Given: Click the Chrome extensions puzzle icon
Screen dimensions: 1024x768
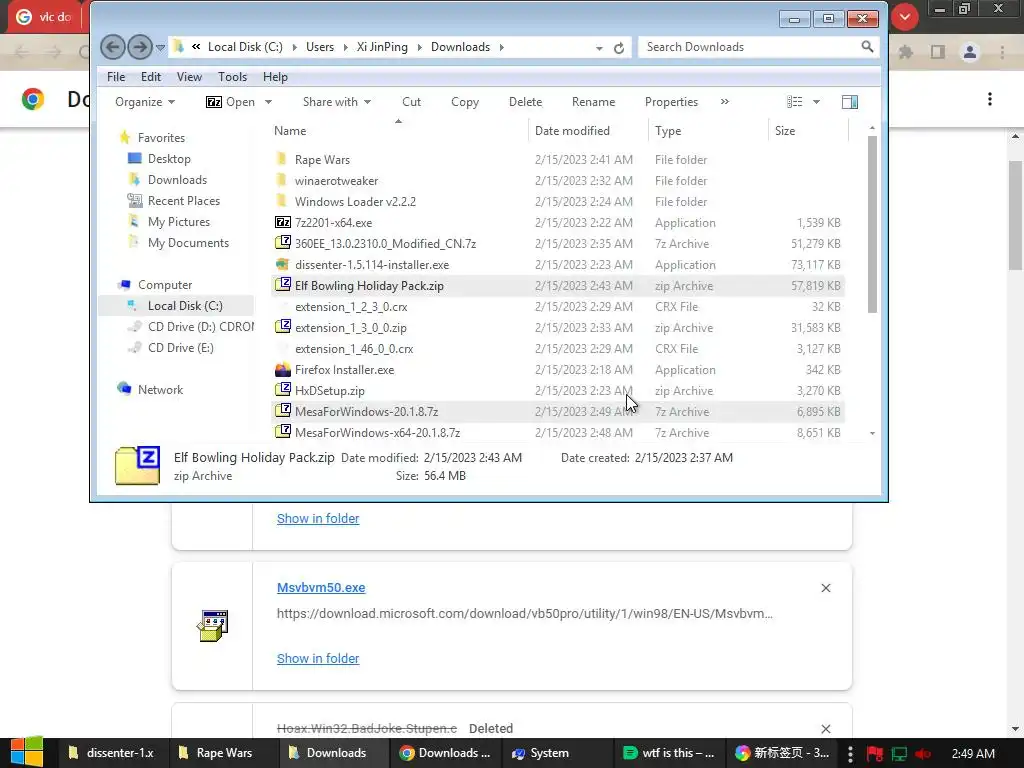Looking at the screenshot, I should coord(906,52).
